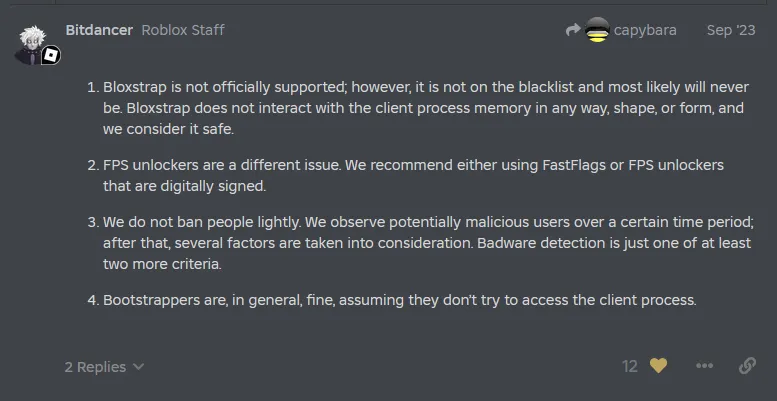Open the capybara username link

click(646, 30)
